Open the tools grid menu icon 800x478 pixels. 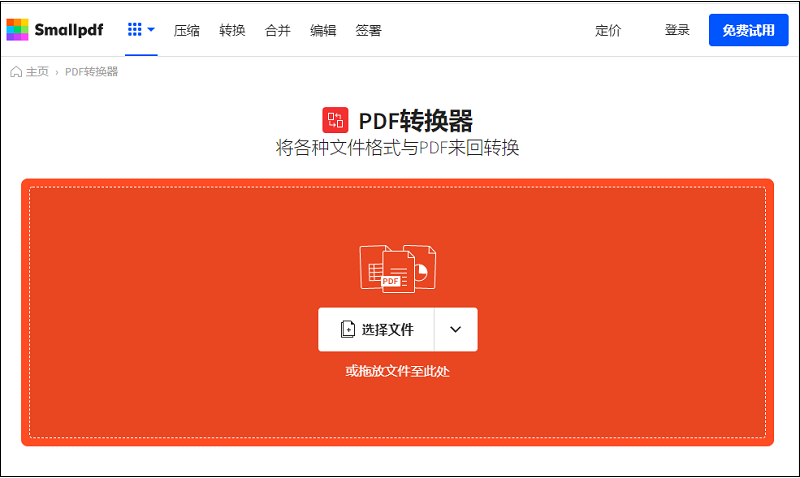tap(135, 30)
